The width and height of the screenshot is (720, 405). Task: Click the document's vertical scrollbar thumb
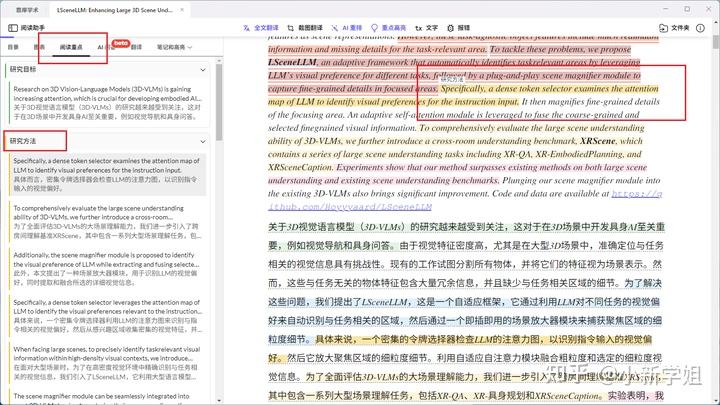click(715, 43)
